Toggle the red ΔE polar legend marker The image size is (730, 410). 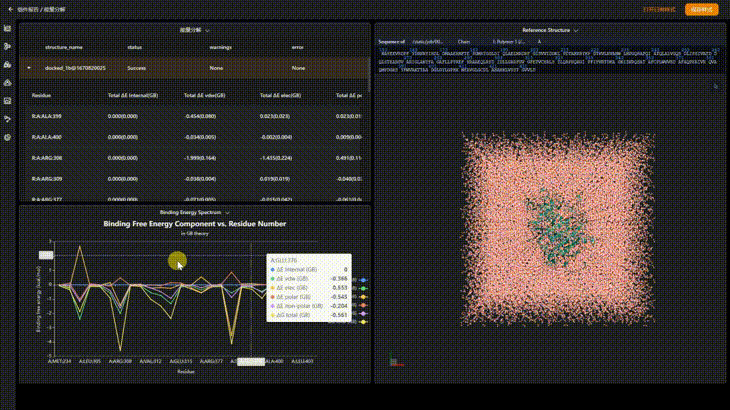click(x=364, y=305)
